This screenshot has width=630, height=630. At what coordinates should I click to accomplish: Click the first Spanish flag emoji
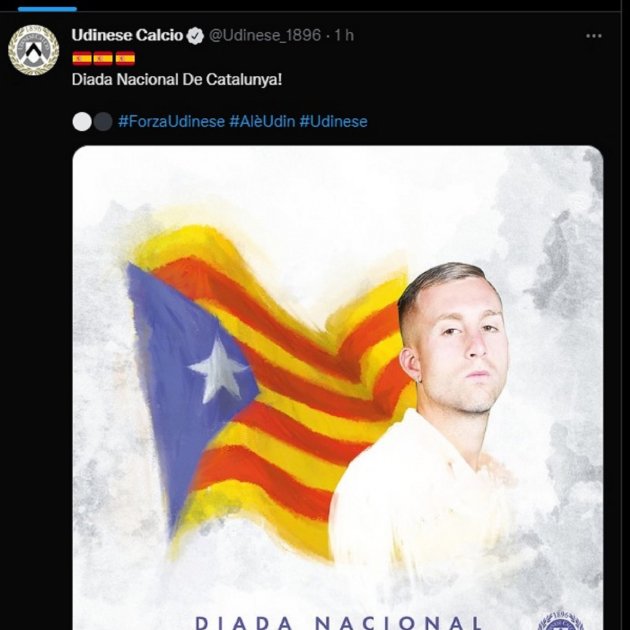(x=82, y=58)
